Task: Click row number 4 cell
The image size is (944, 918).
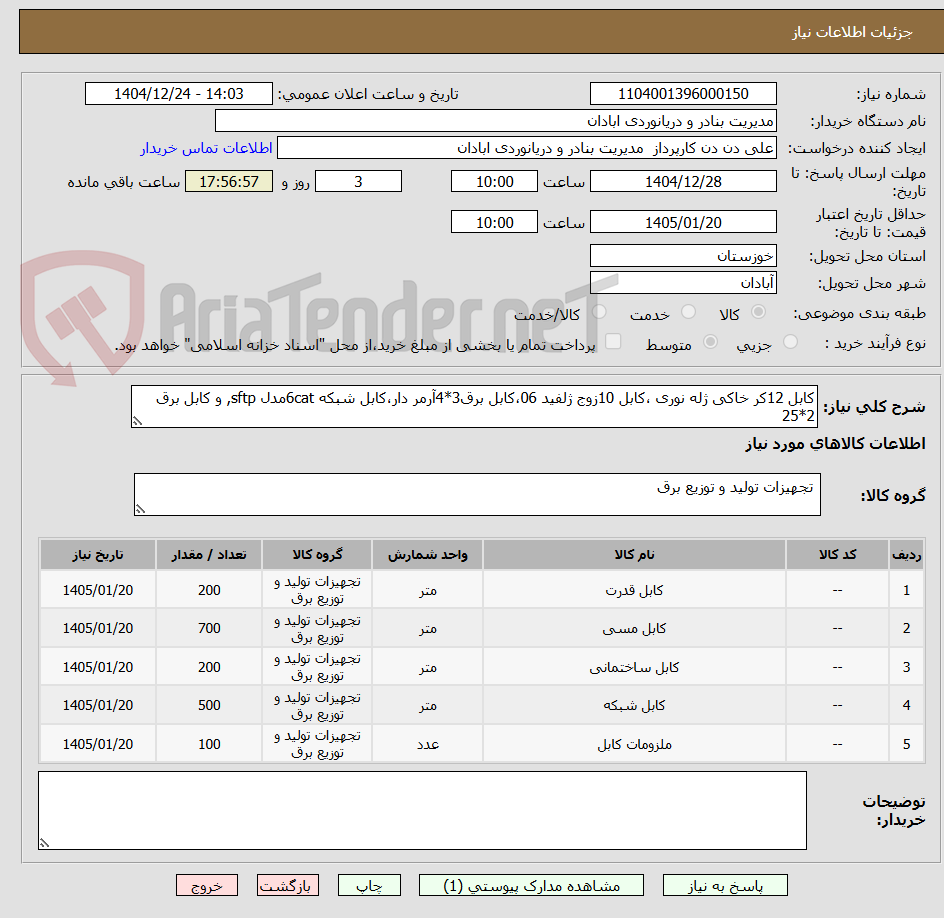Action: (906, 706)
